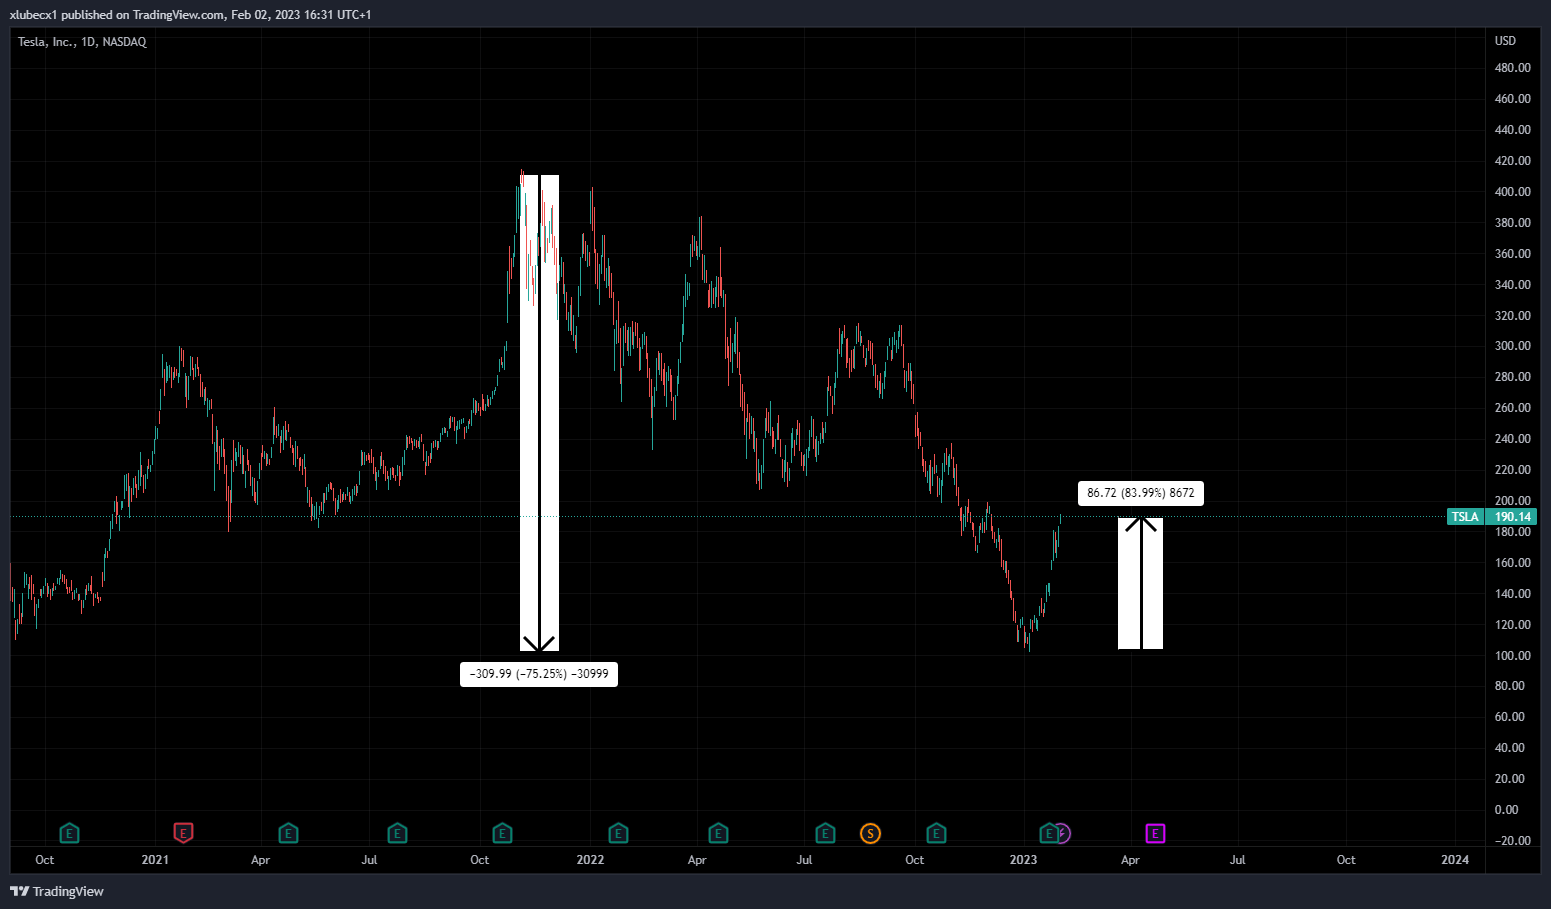This screenshot has height=909, width=1551.
Task: Click the 140.00 price axis label
Action: (x=1512, y=594)
